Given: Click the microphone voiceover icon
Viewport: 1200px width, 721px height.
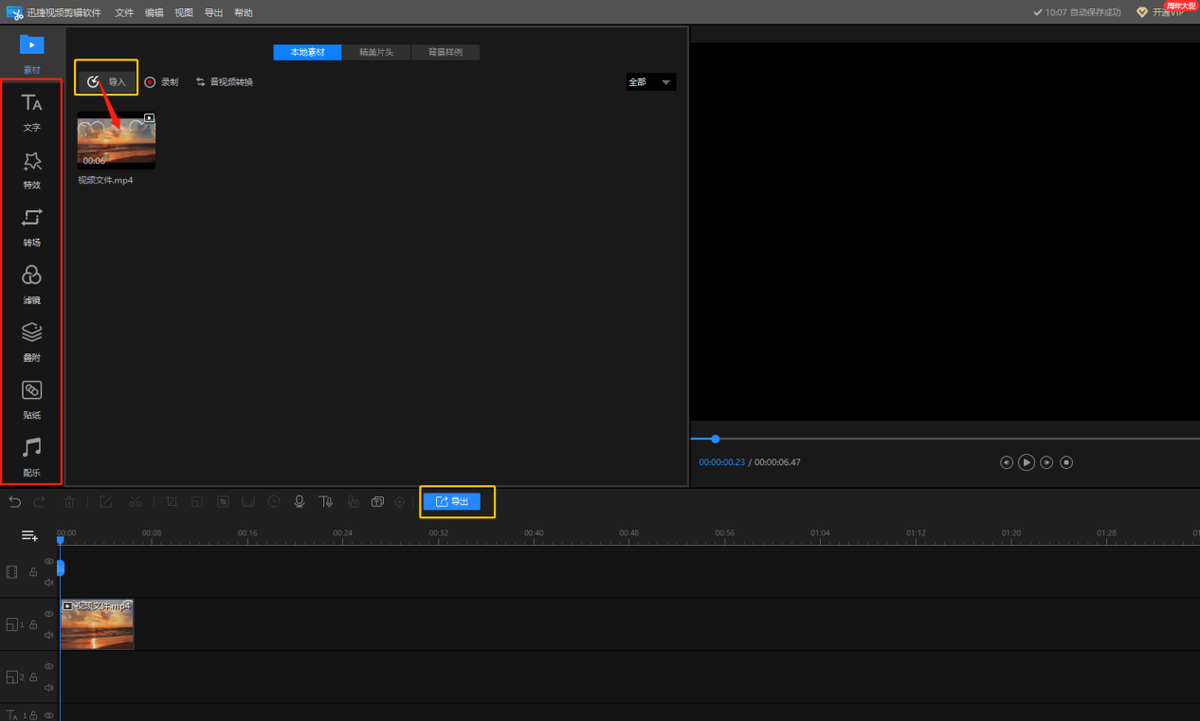Looking at the screenshot, I should [x=299, y=502].
